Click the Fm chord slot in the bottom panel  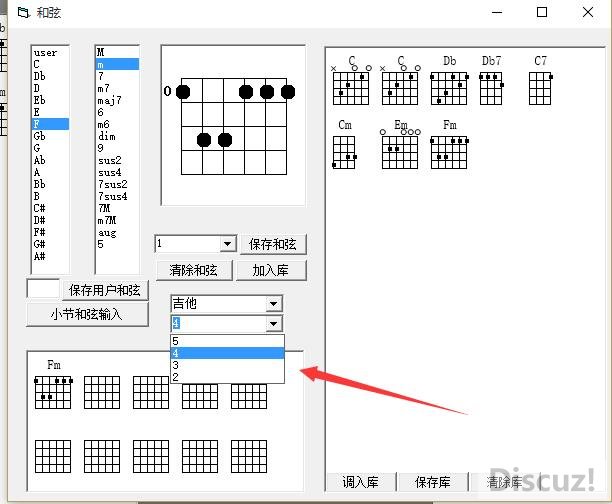[54, 392]
